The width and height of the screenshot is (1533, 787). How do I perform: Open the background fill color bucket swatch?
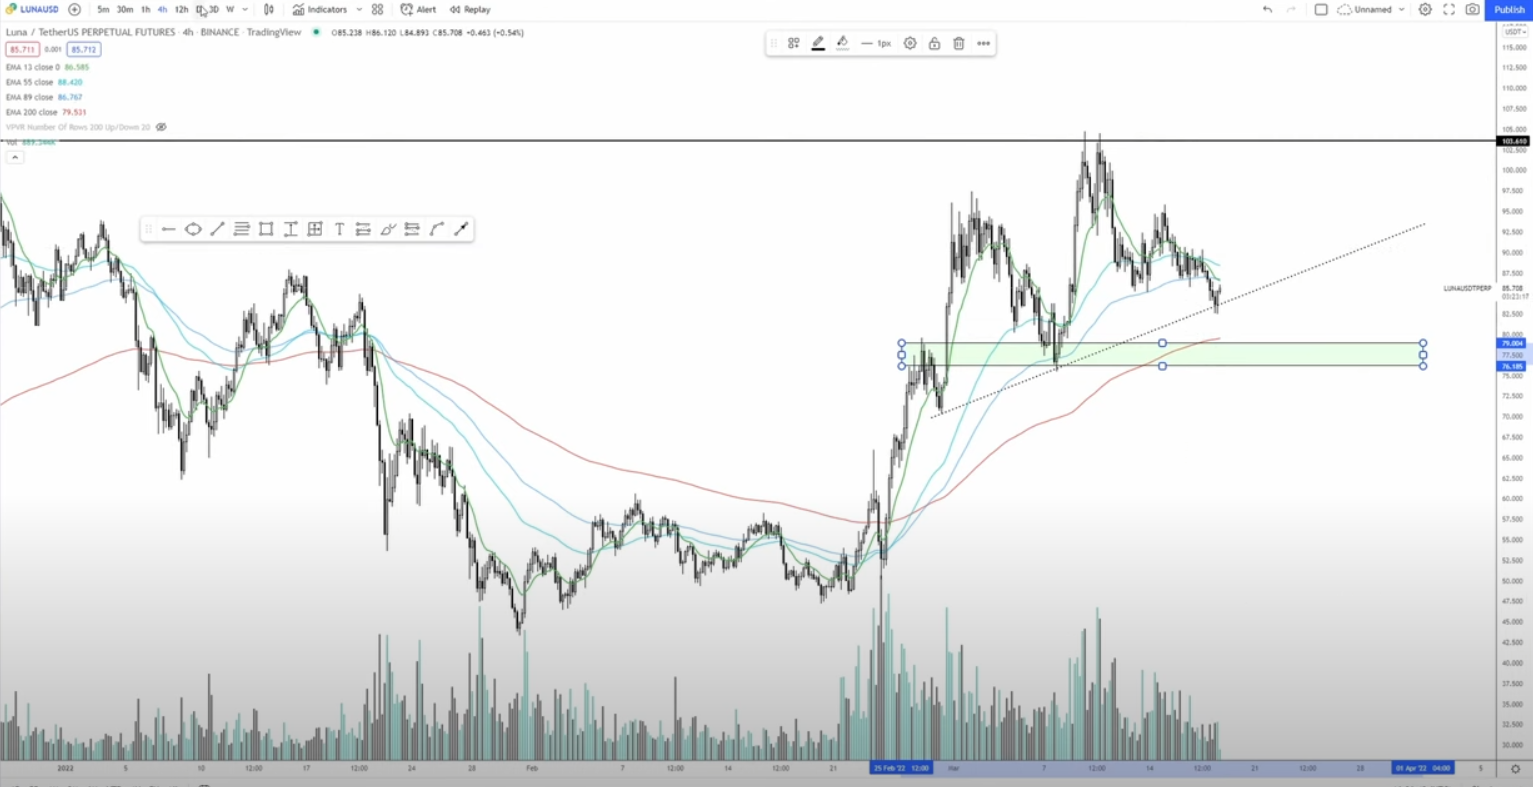coord(842,43)
